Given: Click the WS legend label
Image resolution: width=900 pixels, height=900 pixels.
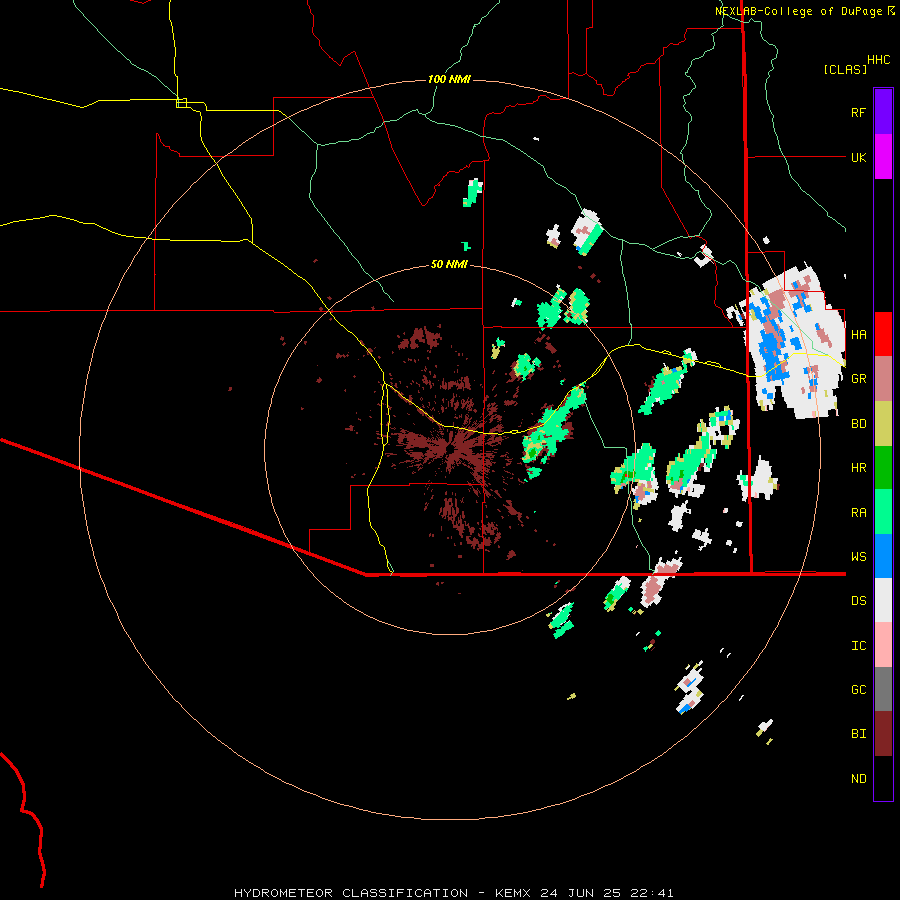Looking at the screenshot, I should coord(858,556).
